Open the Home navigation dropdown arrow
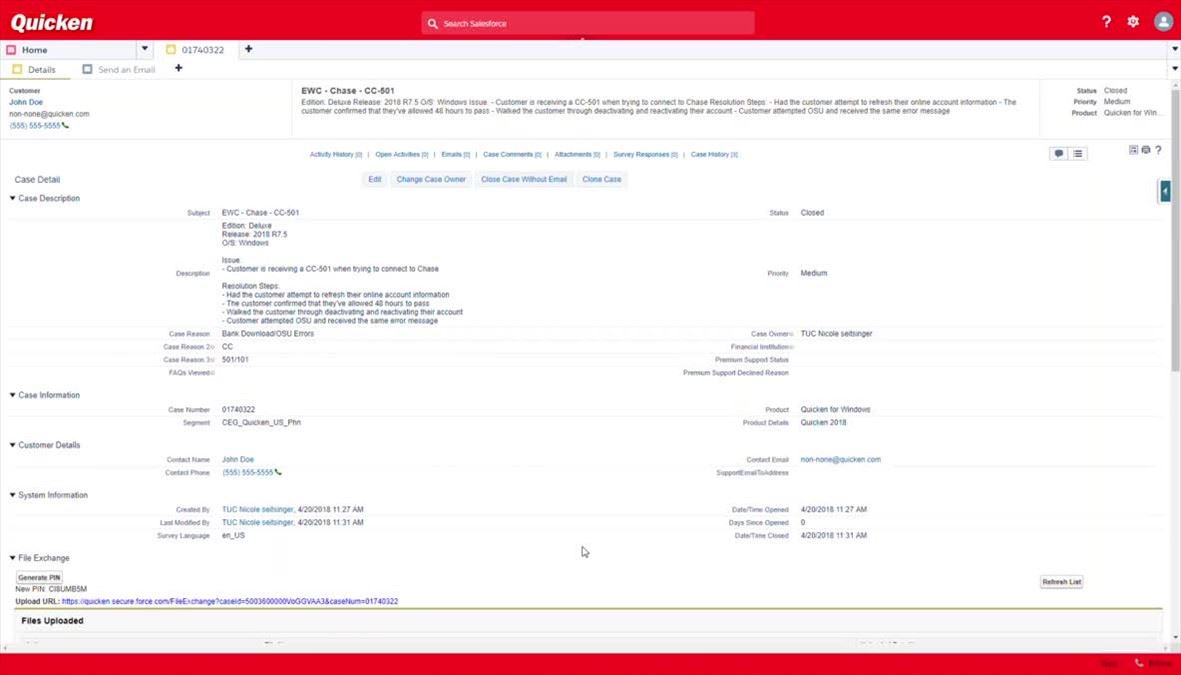1181x675 pixels. click(144, 49)
